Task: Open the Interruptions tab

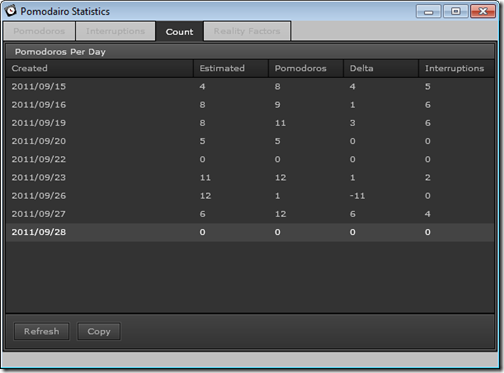Action: [x=115, y=31]
